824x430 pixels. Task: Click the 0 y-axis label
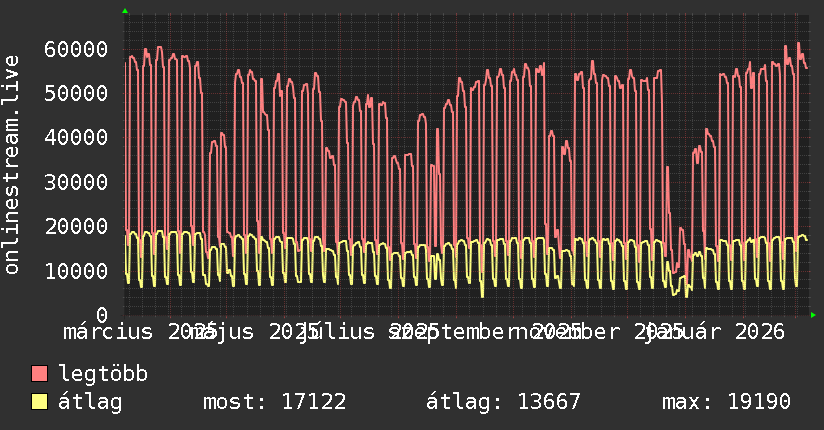102,315
